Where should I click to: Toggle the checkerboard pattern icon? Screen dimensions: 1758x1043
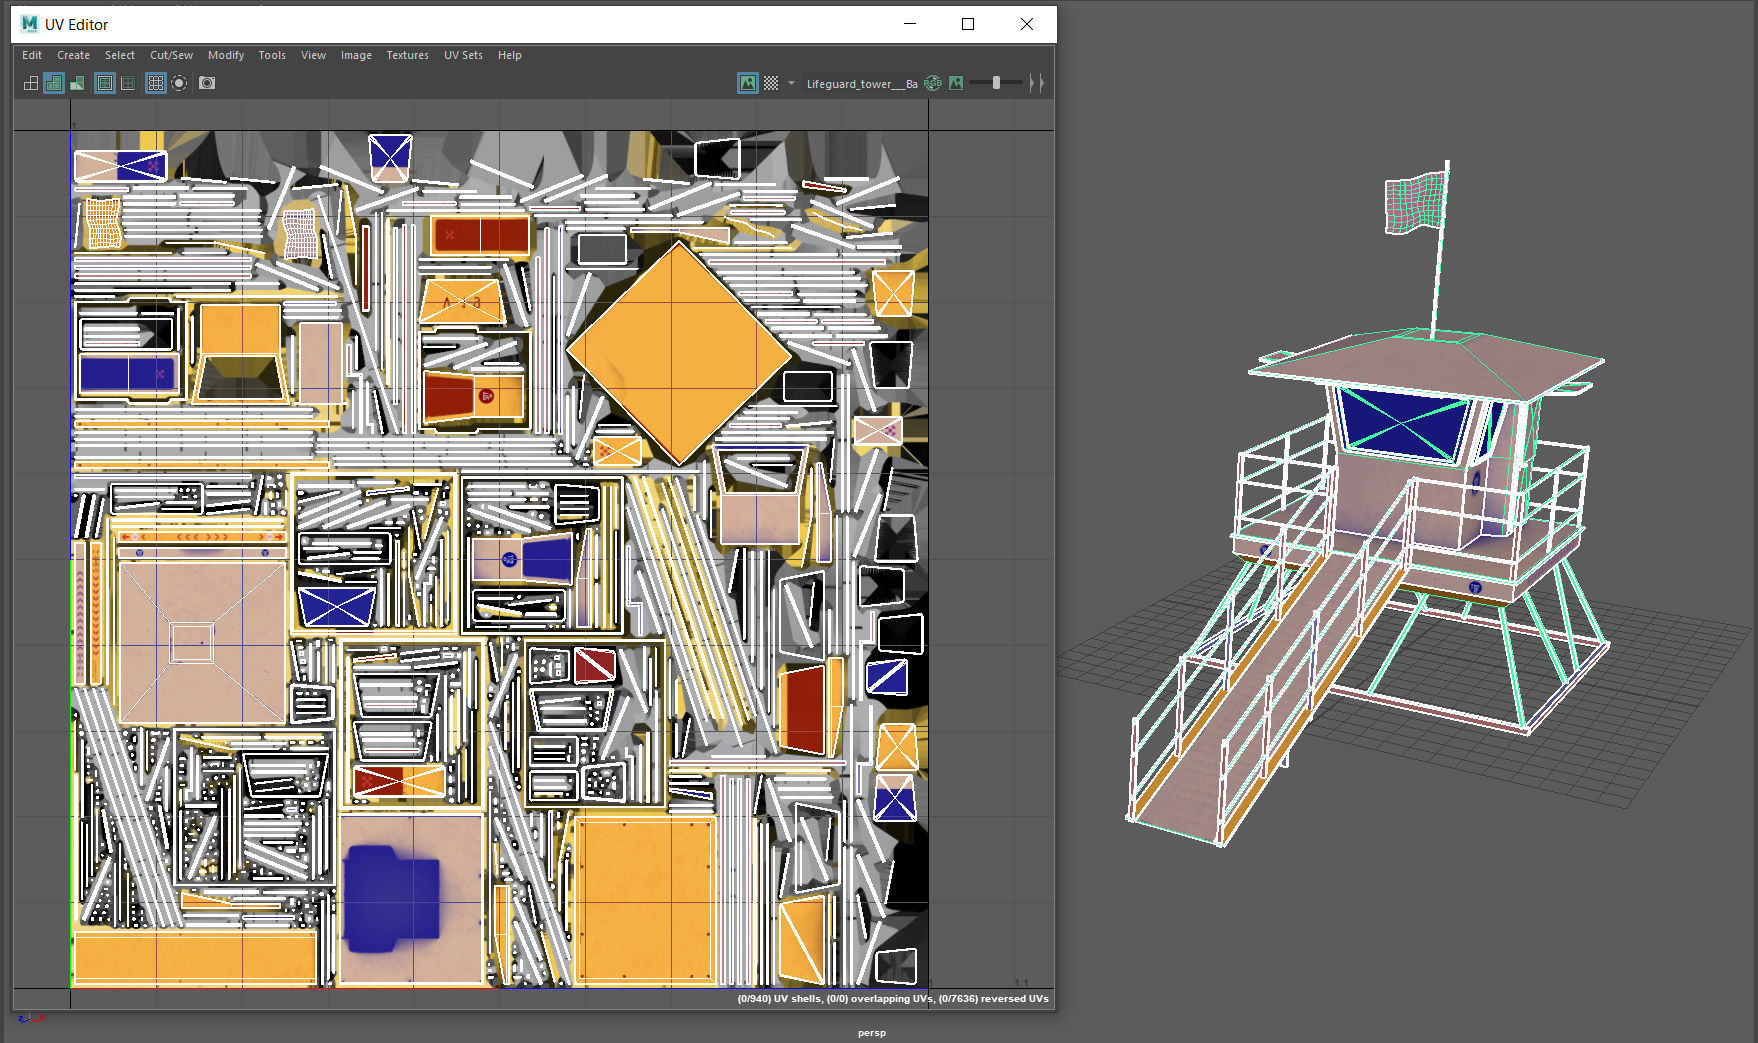[x=771, y=83]
